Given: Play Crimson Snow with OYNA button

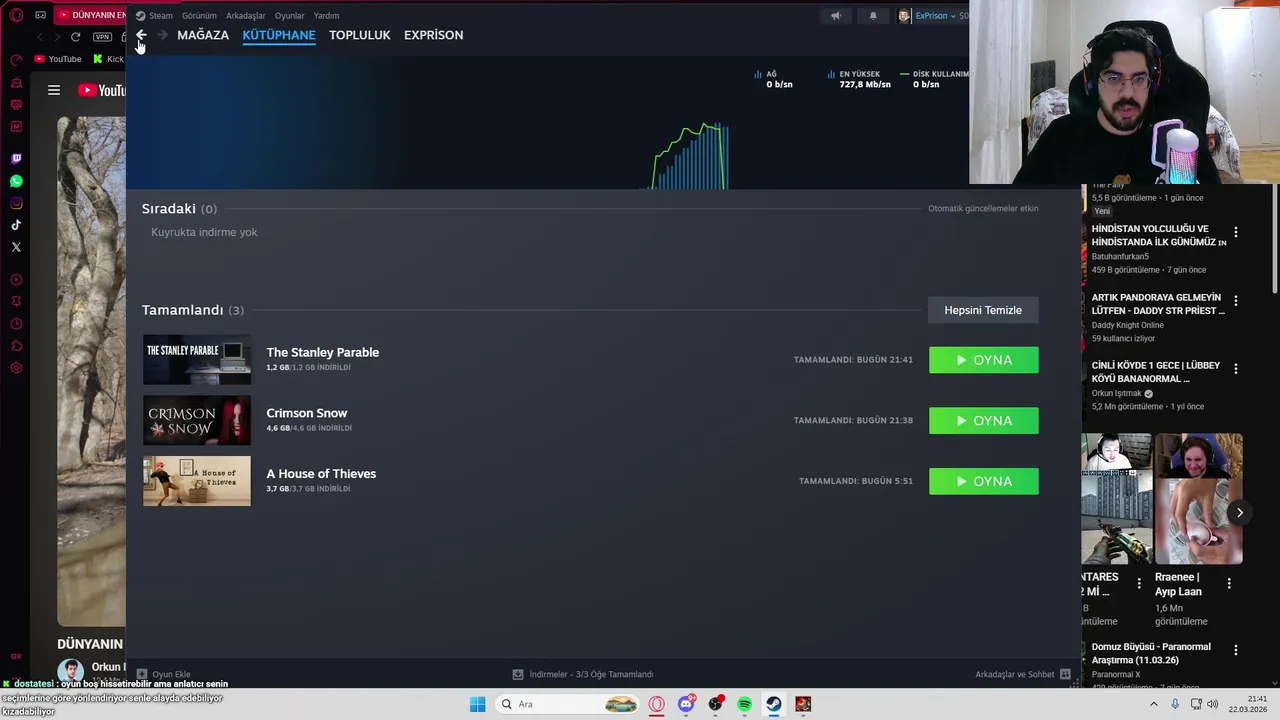Looking at the screenshot, I should [984, 421].
